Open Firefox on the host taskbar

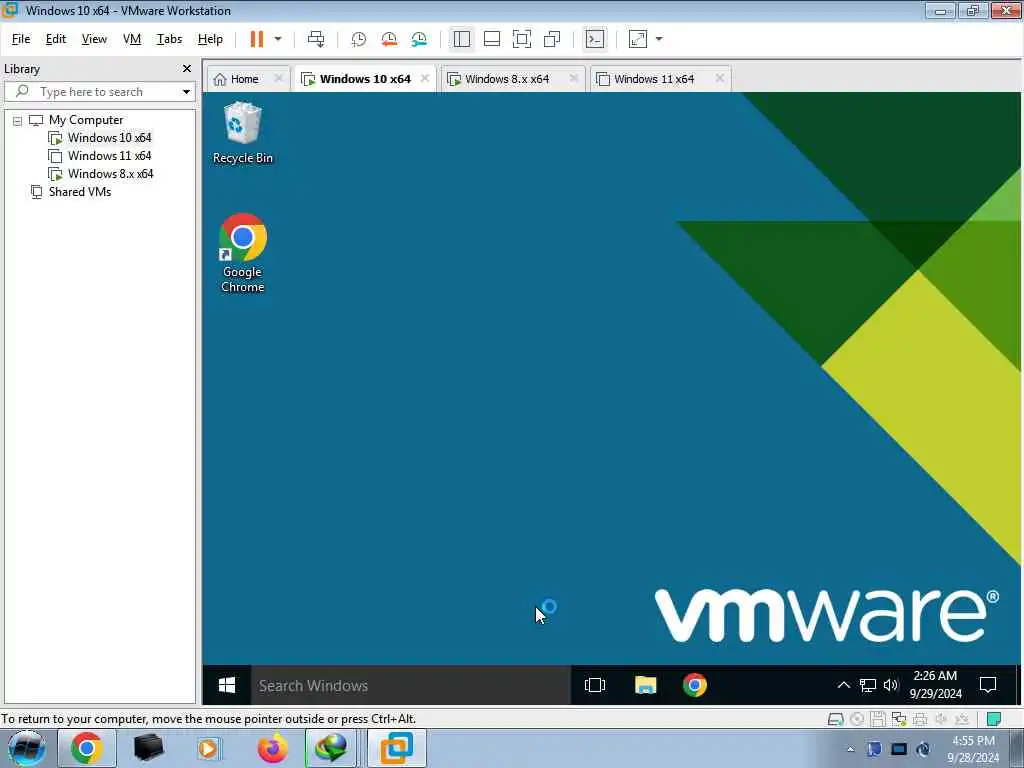[272, 748]
